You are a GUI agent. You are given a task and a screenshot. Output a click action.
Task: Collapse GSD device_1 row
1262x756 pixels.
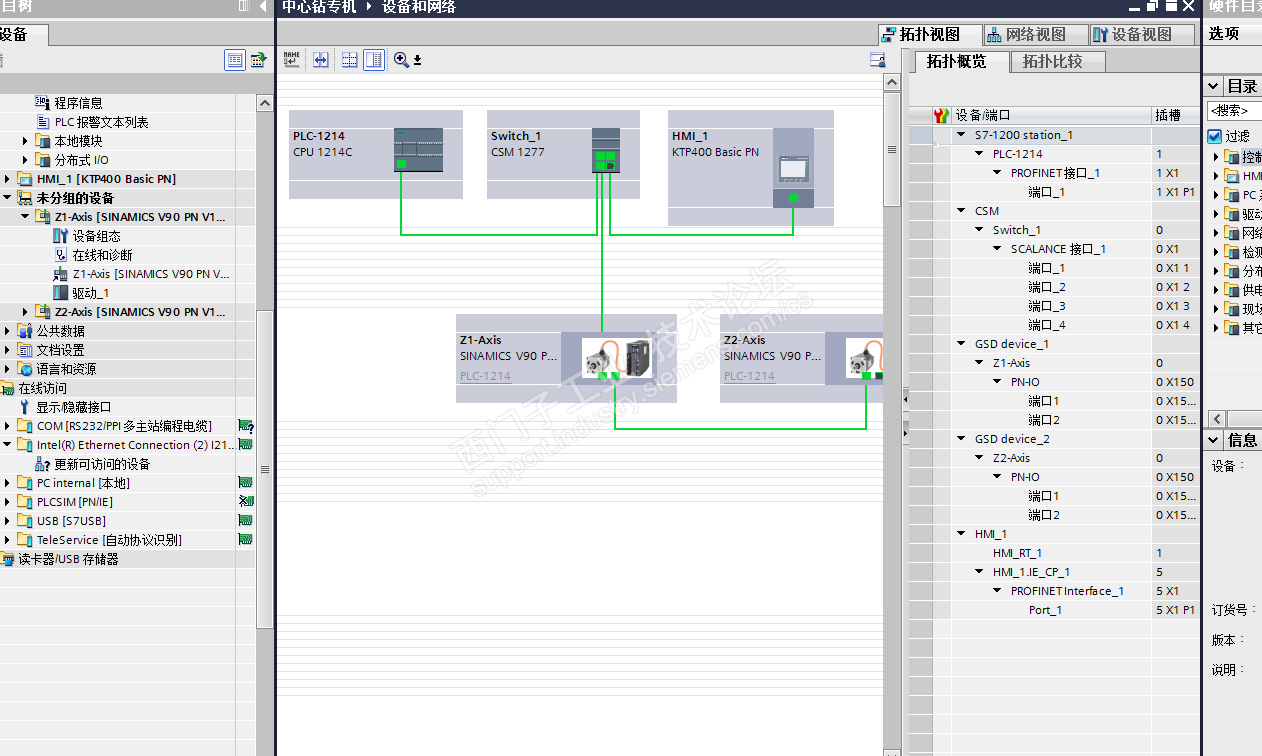pos(962,344)
